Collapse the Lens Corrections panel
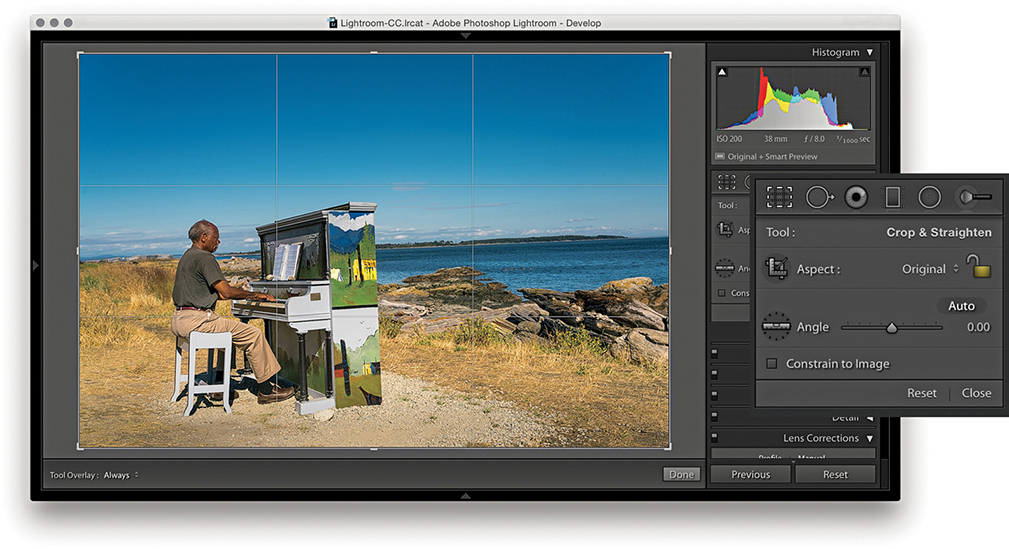 pos(870,438)
